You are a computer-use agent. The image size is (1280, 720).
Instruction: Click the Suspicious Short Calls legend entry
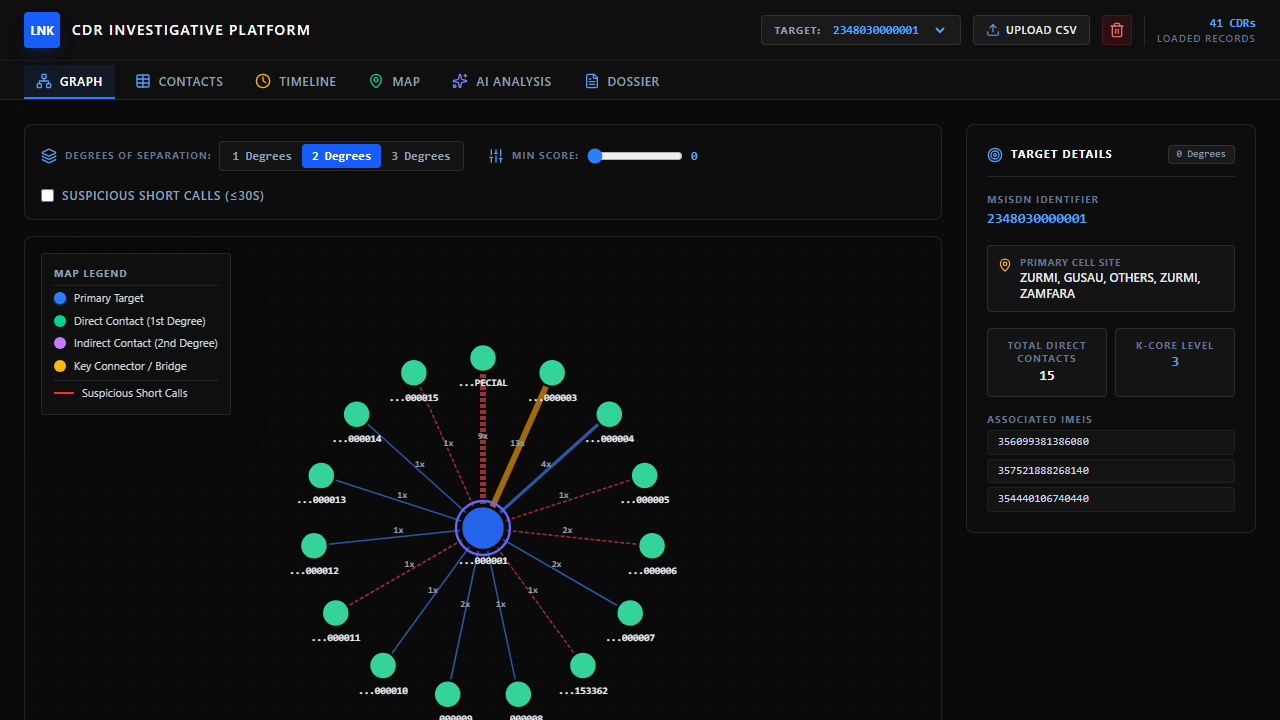click(x=121, y=393)
